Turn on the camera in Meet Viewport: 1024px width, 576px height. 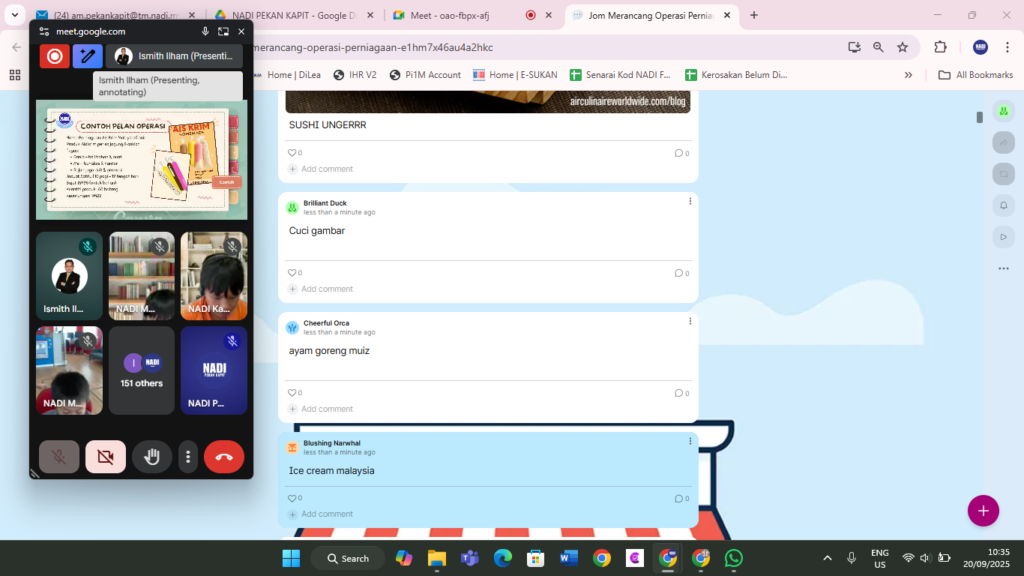click(105, 457)
